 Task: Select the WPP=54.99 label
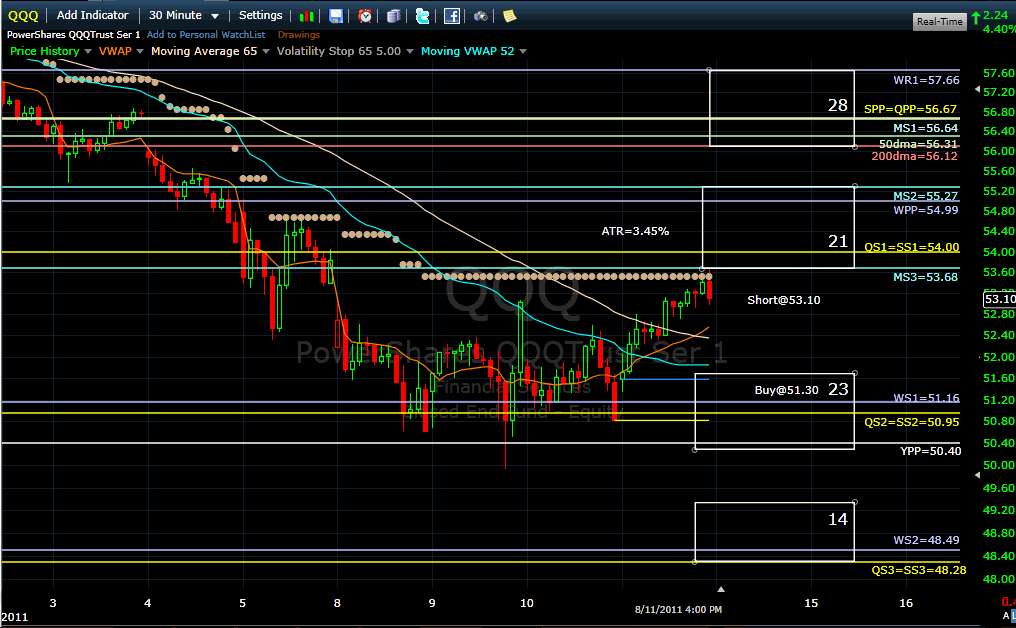point(925,210)
